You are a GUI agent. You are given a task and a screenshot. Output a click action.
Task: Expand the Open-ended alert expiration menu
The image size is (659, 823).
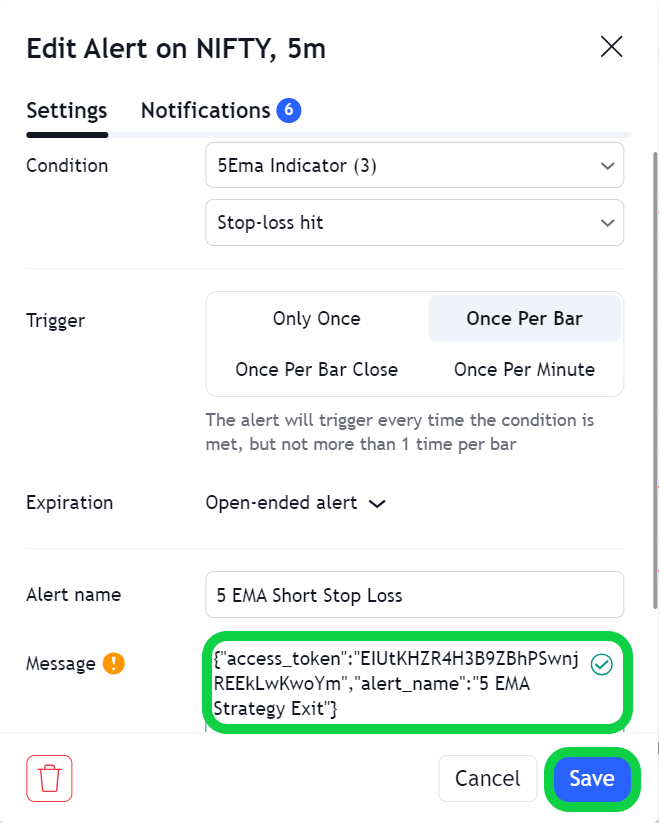click(x=296, y=503)
